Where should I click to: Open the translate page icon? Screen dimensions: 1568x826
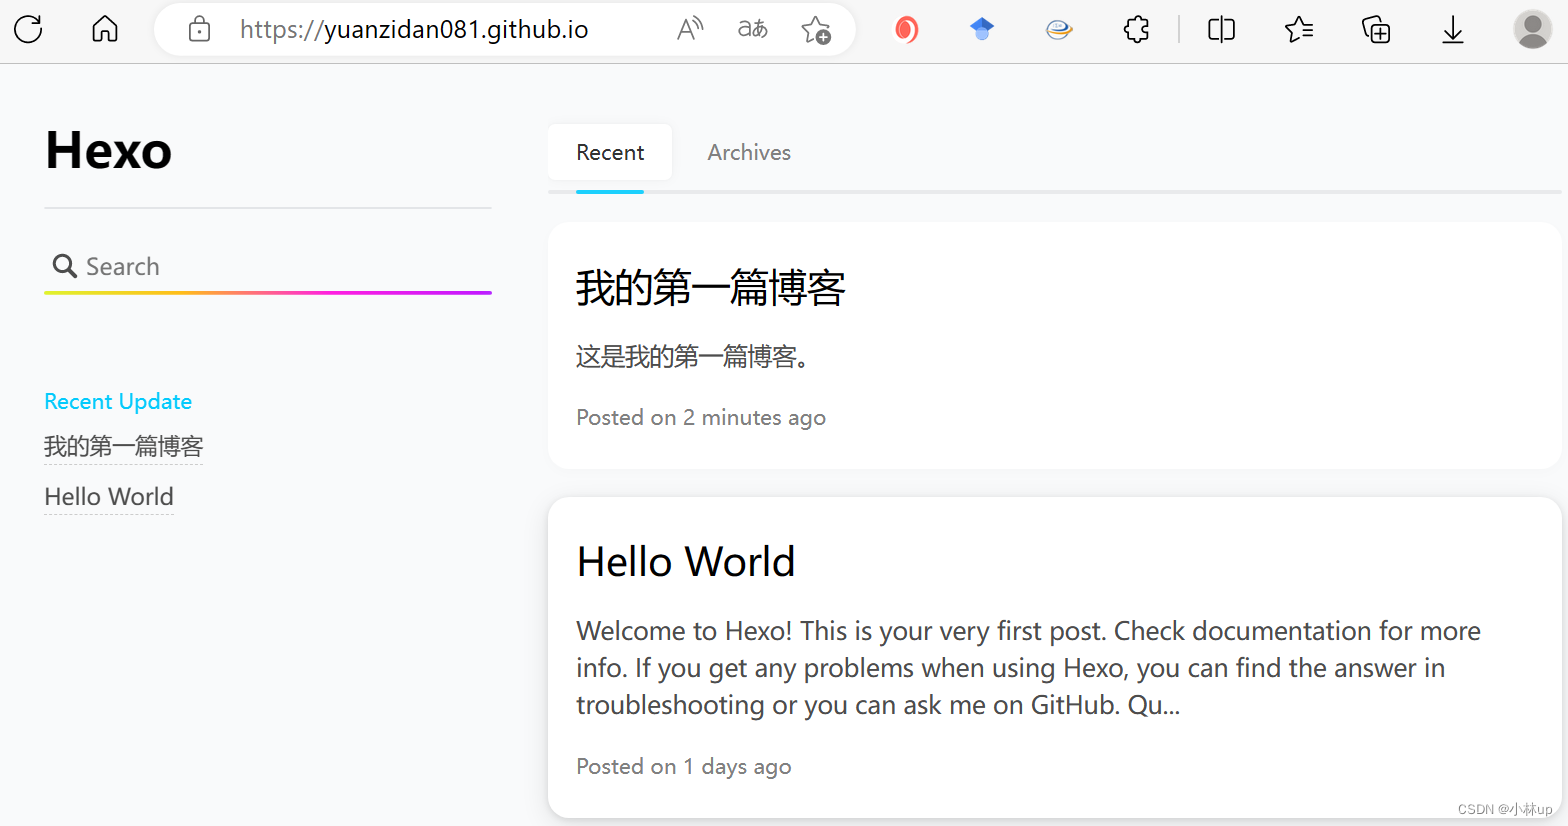(753, 29)
